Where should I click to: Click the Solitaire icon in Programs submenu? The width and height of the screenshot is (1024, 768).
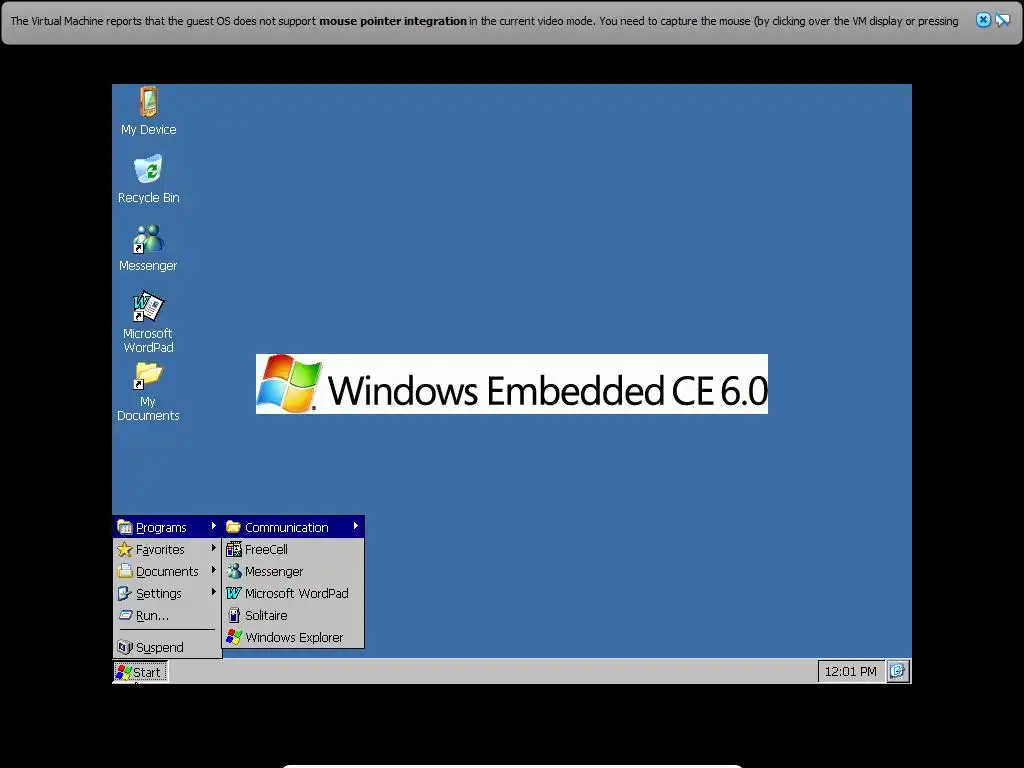[234, 615]
